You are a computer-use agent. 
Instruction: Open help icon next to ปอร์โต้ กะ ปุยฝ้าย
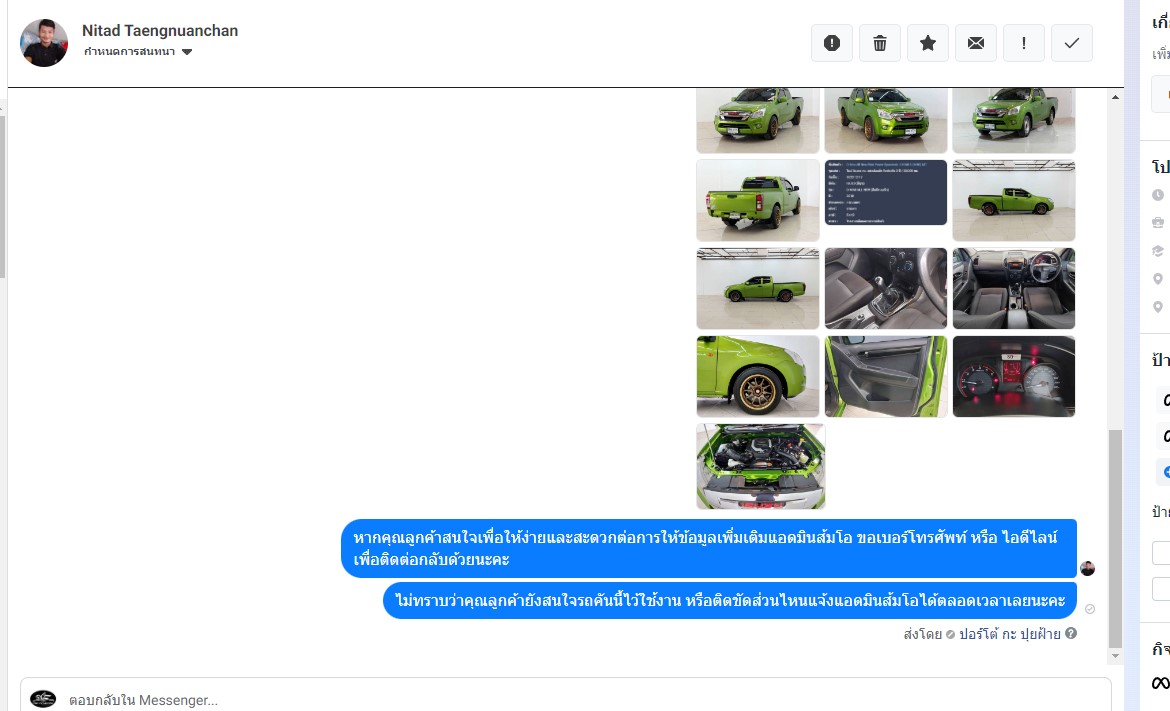tap(1071, 633)
